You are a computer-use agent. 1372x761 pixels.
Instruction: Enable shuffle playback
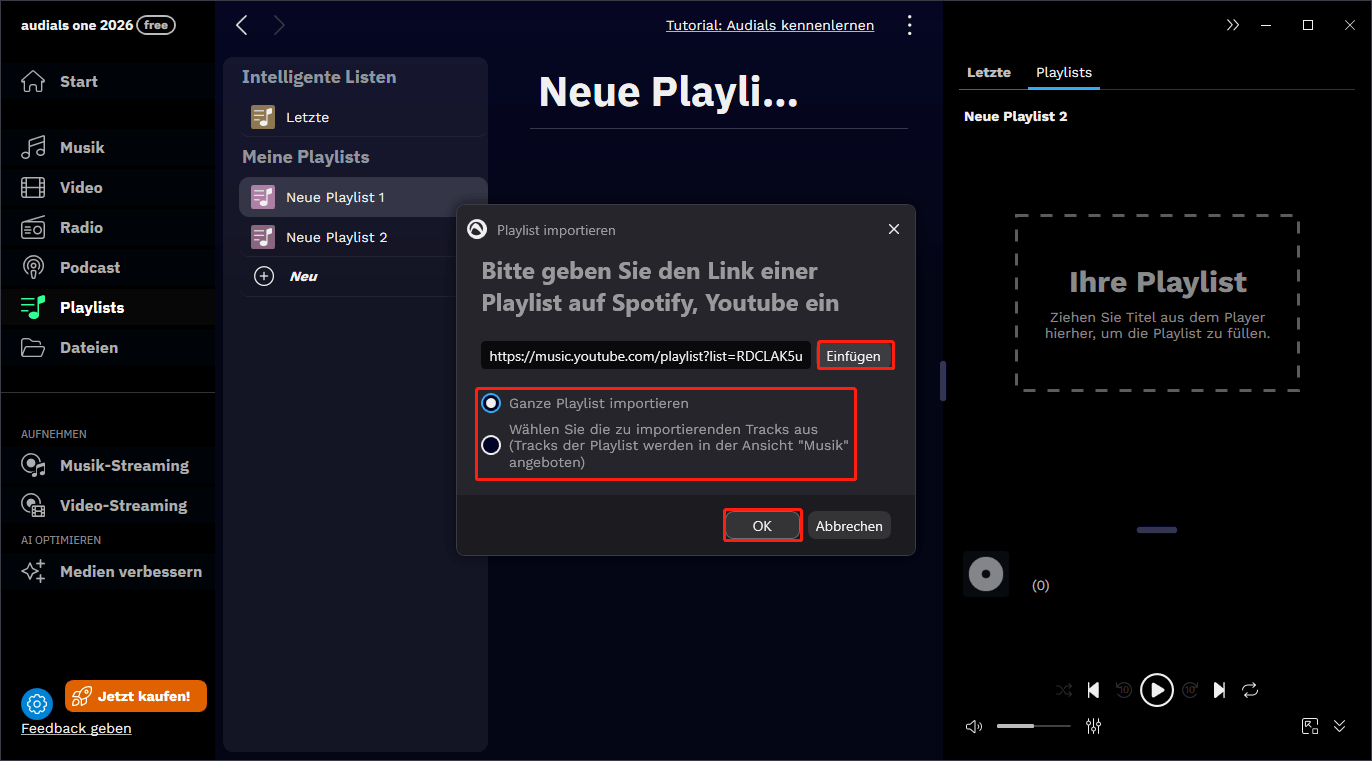point(1063,690)
